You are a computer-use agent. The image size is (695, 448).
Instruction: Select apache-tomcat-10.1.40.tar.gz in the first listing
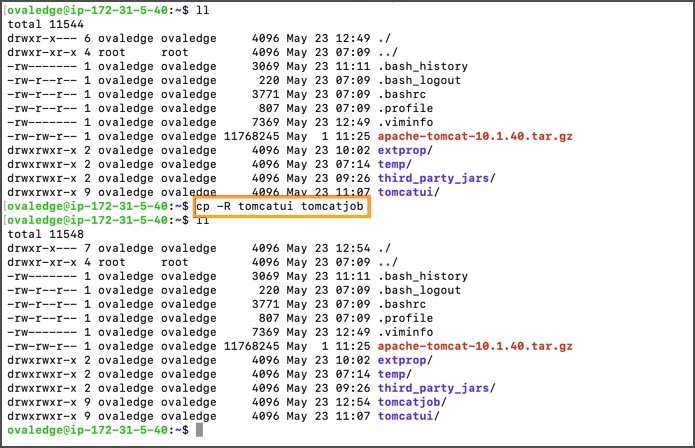coord(475,135)
